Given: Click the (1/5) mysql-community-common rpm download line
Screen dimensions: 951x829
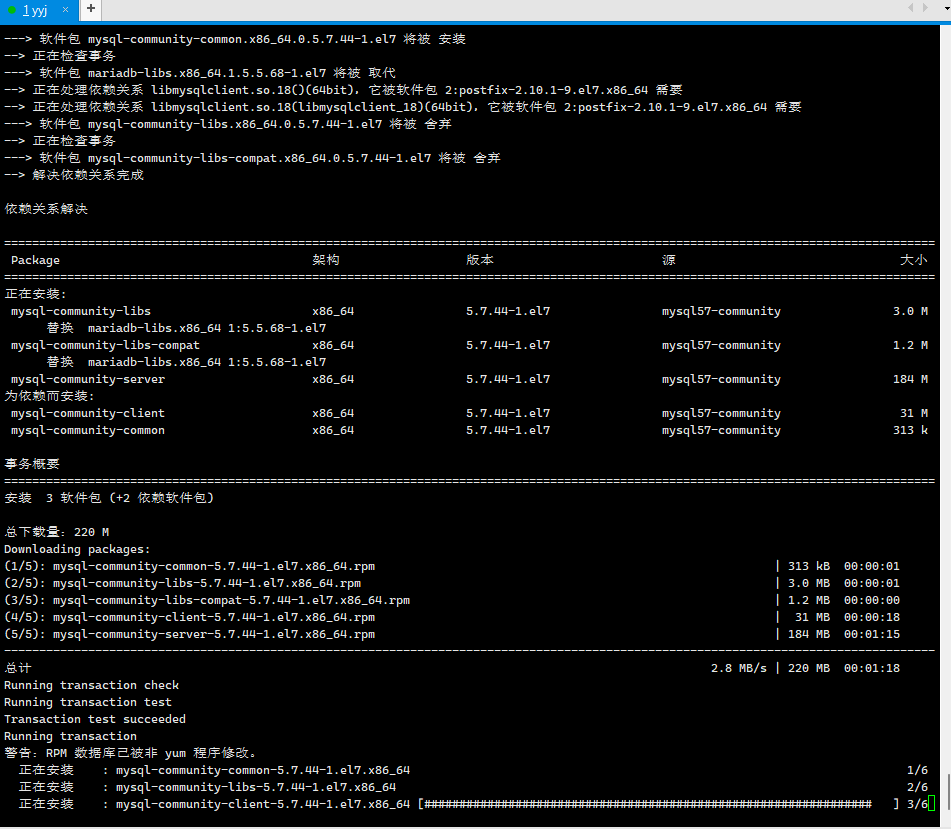Looking at the screenshot, I should point(452,566).
